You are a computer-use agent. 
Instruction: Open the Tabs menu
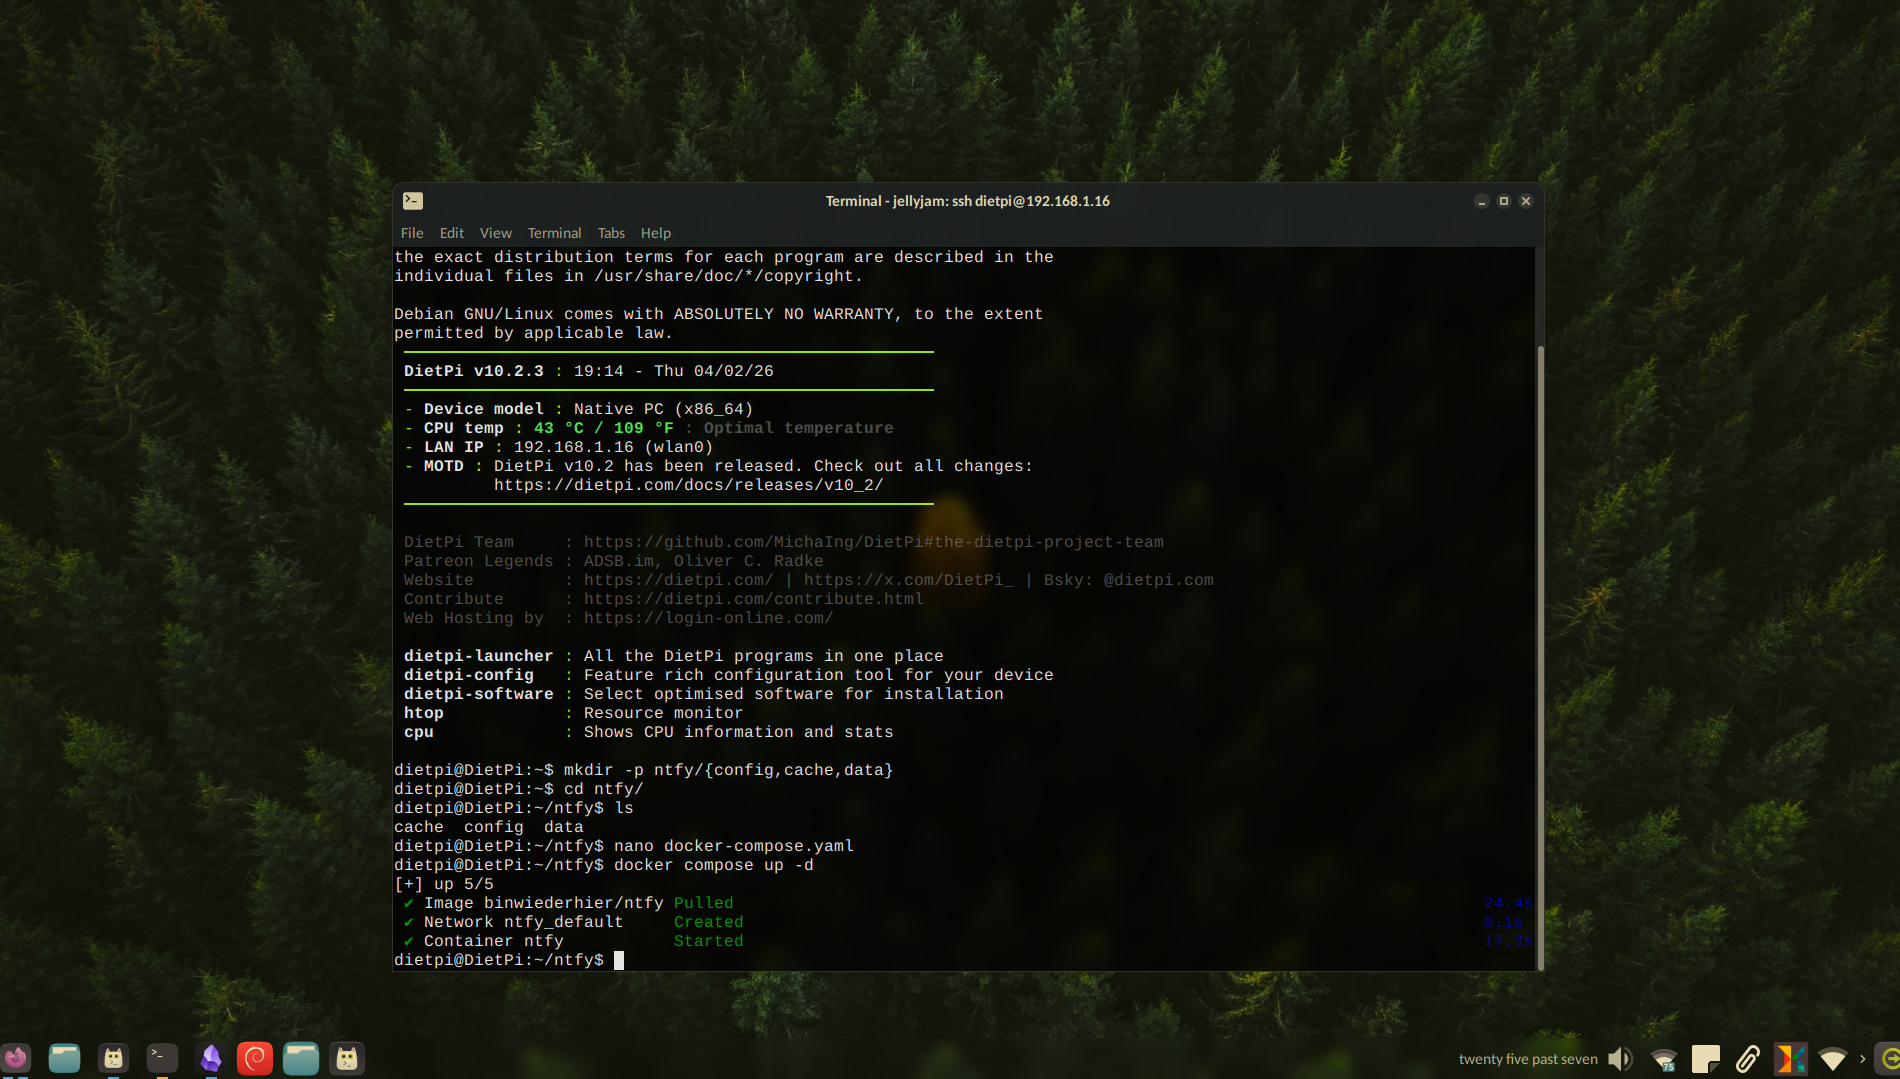(x=611, y=233)
